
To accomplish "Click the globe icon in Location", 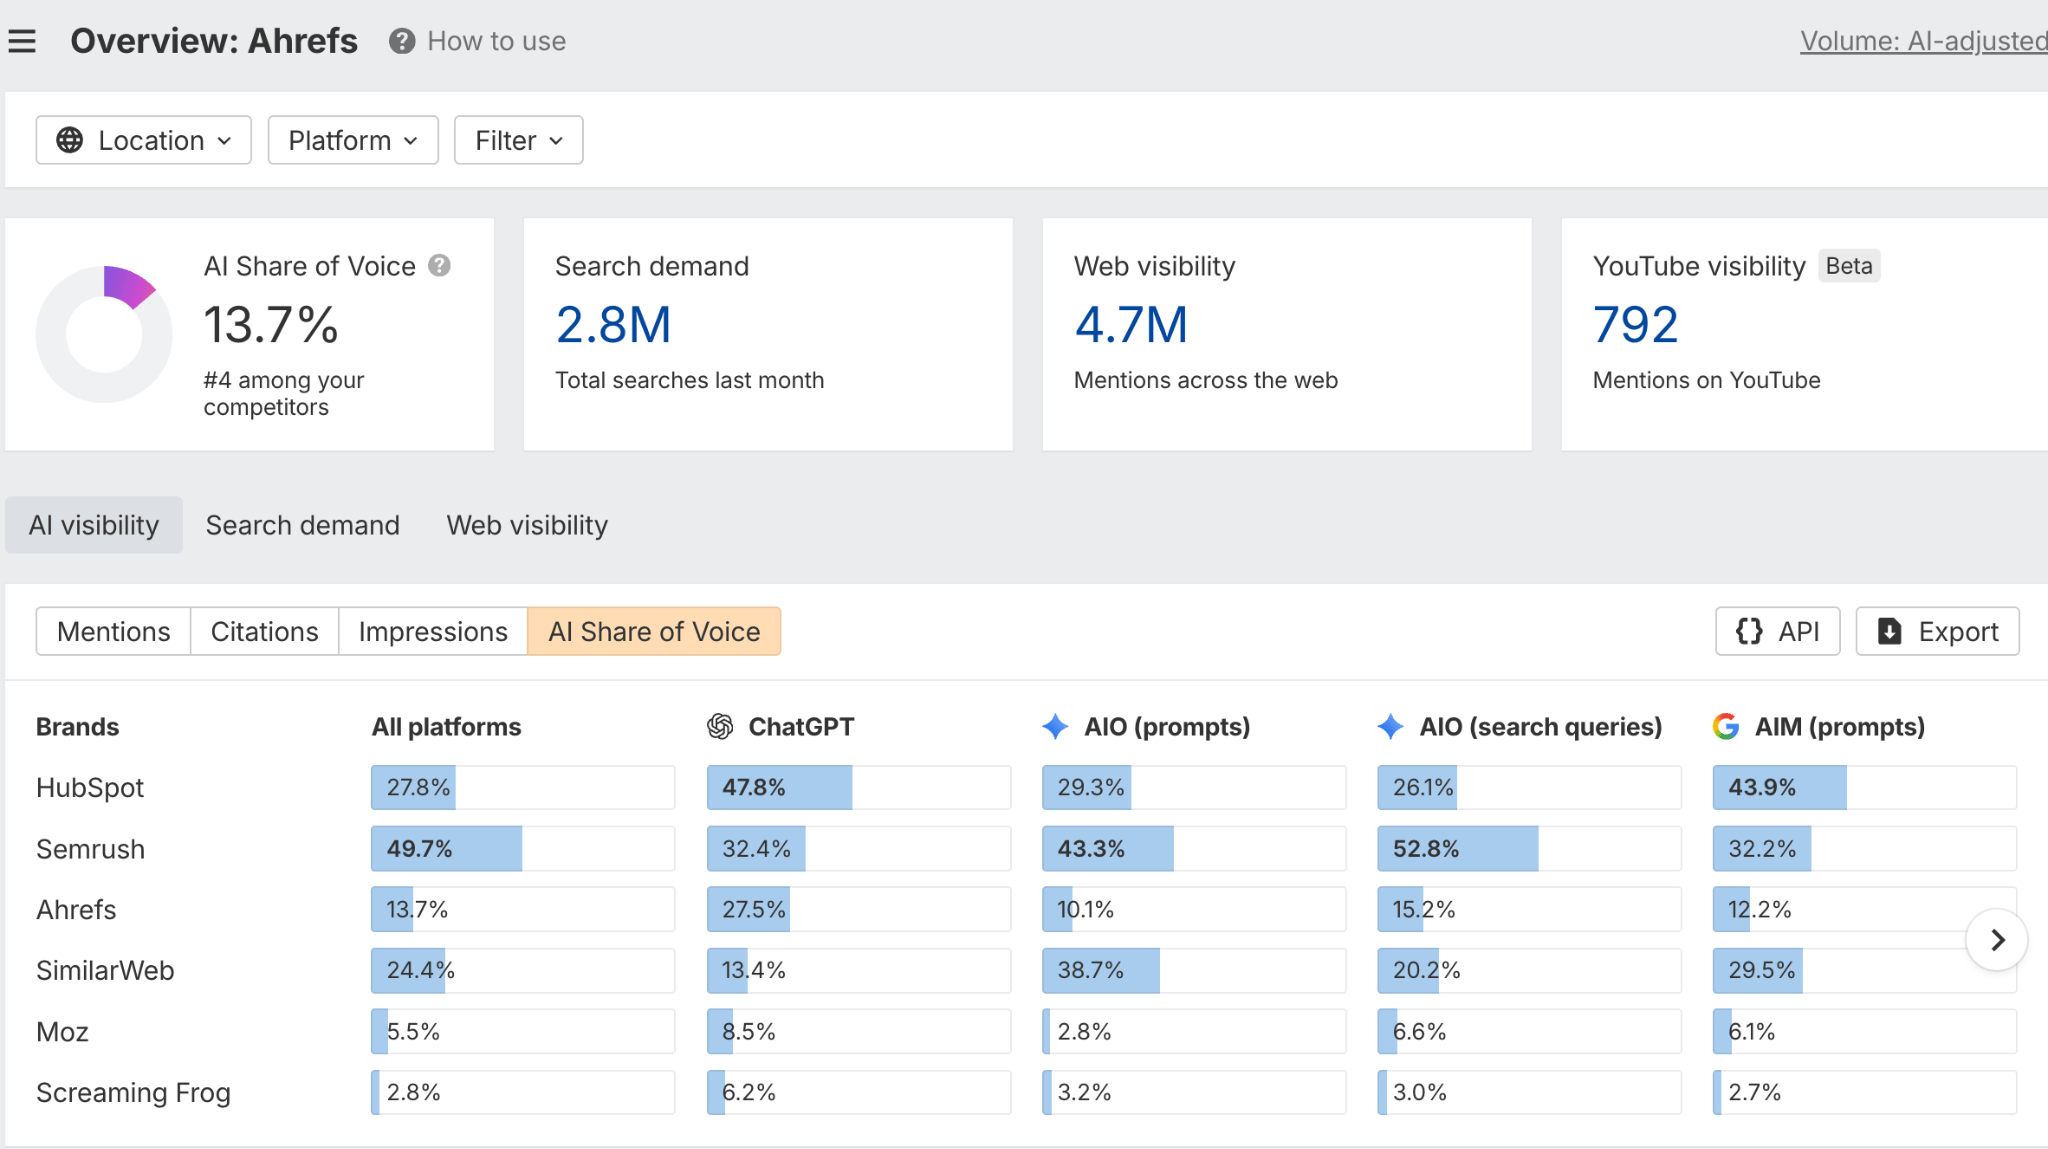I will pos(69,140).
